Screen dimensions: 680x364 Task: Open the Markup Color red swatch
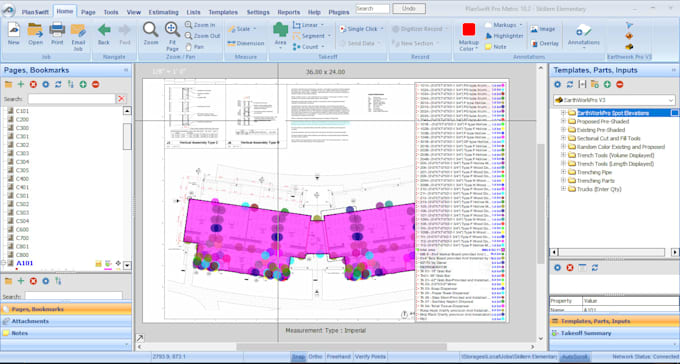(468, 30)
